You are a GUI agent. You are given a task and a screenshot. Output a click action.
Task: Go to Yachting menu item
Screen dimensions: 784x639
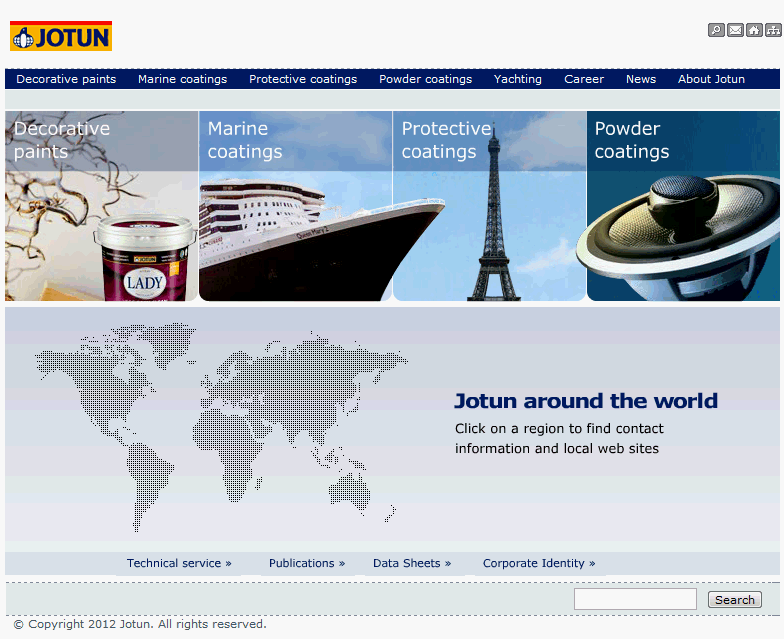click(x=518, y=79)
